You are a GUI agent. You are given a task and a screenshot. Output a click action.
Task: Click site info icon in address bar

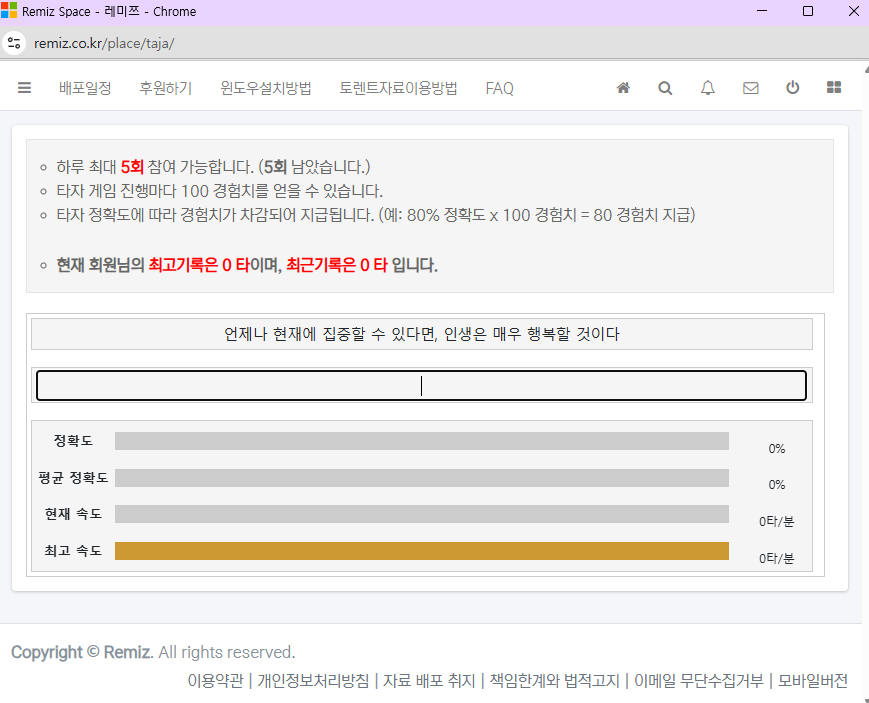pos(14,43)
